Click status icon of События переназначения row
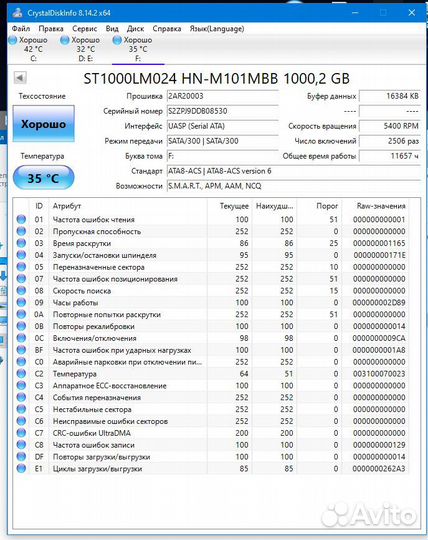The height and width of the screenshot is (540, 428). tap(21, 397)
